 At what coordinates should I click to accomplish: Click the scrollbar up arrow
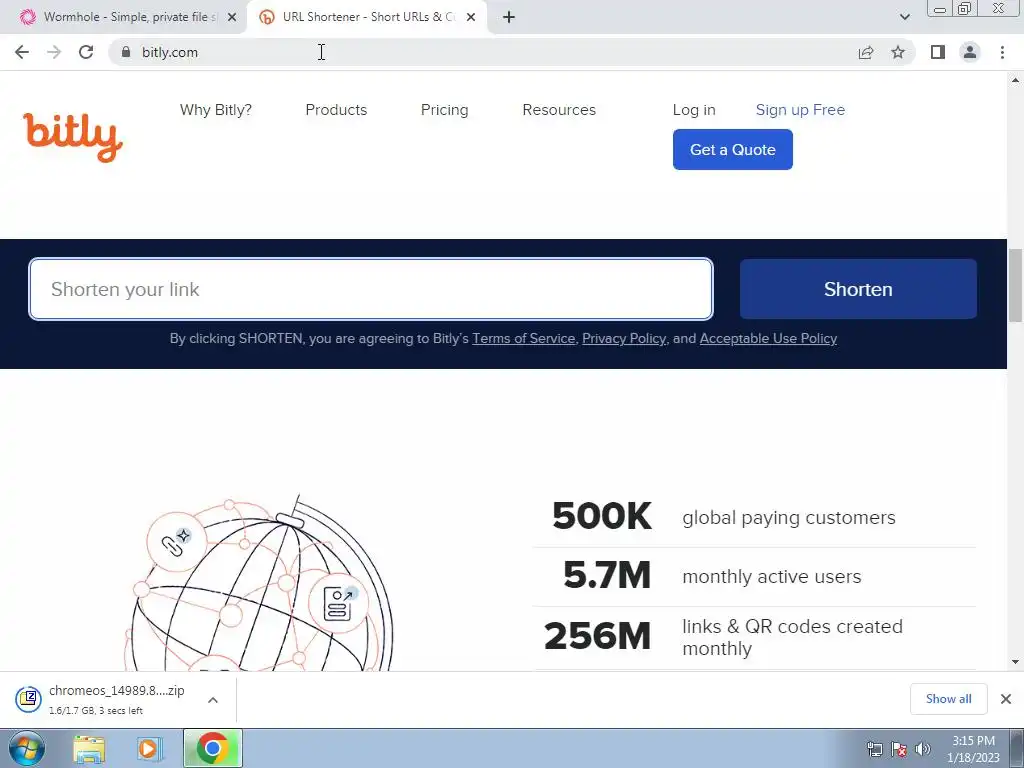[x=1015, y=80]
